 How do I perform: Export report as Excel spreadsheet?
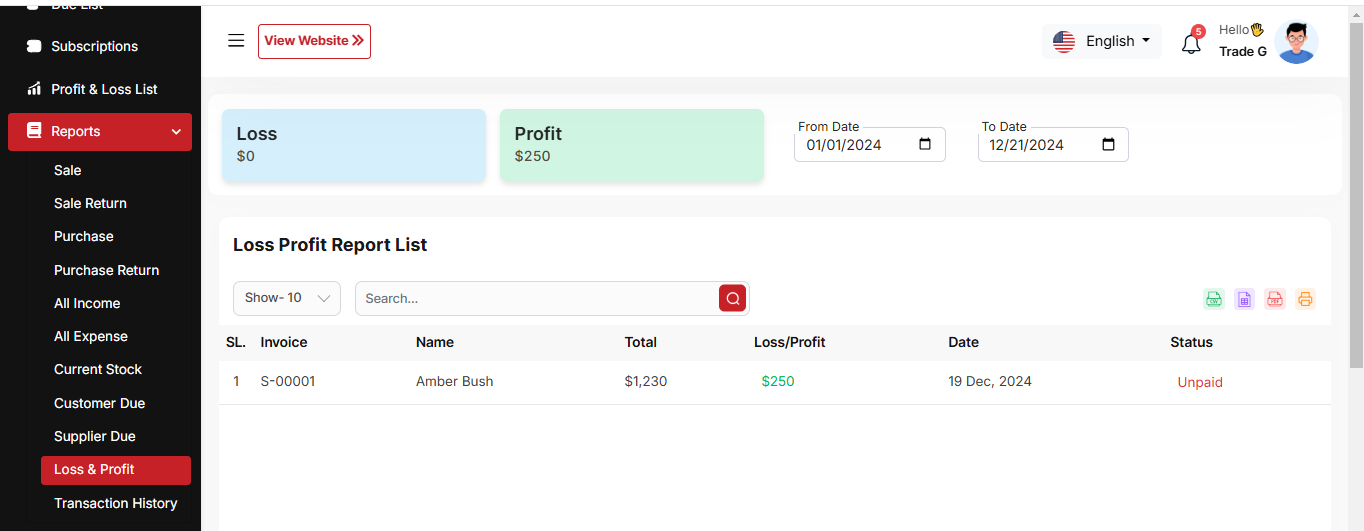(1244, 299)
